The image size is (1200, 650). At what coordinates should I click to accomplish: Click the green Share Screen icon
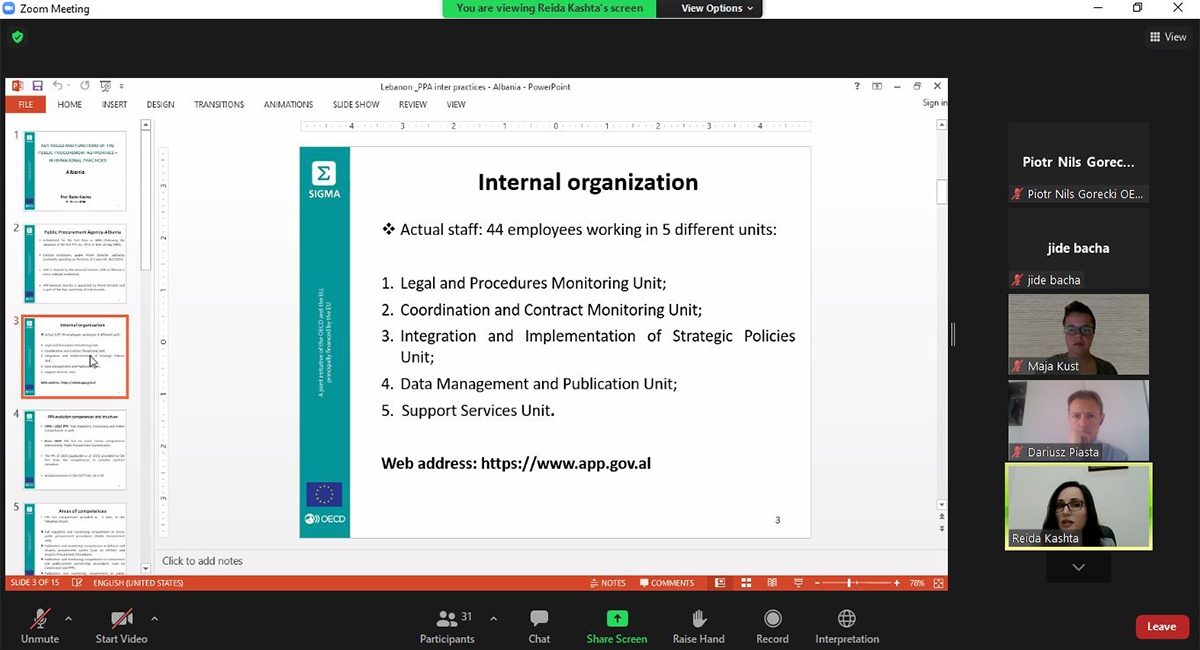click(617, 619)
